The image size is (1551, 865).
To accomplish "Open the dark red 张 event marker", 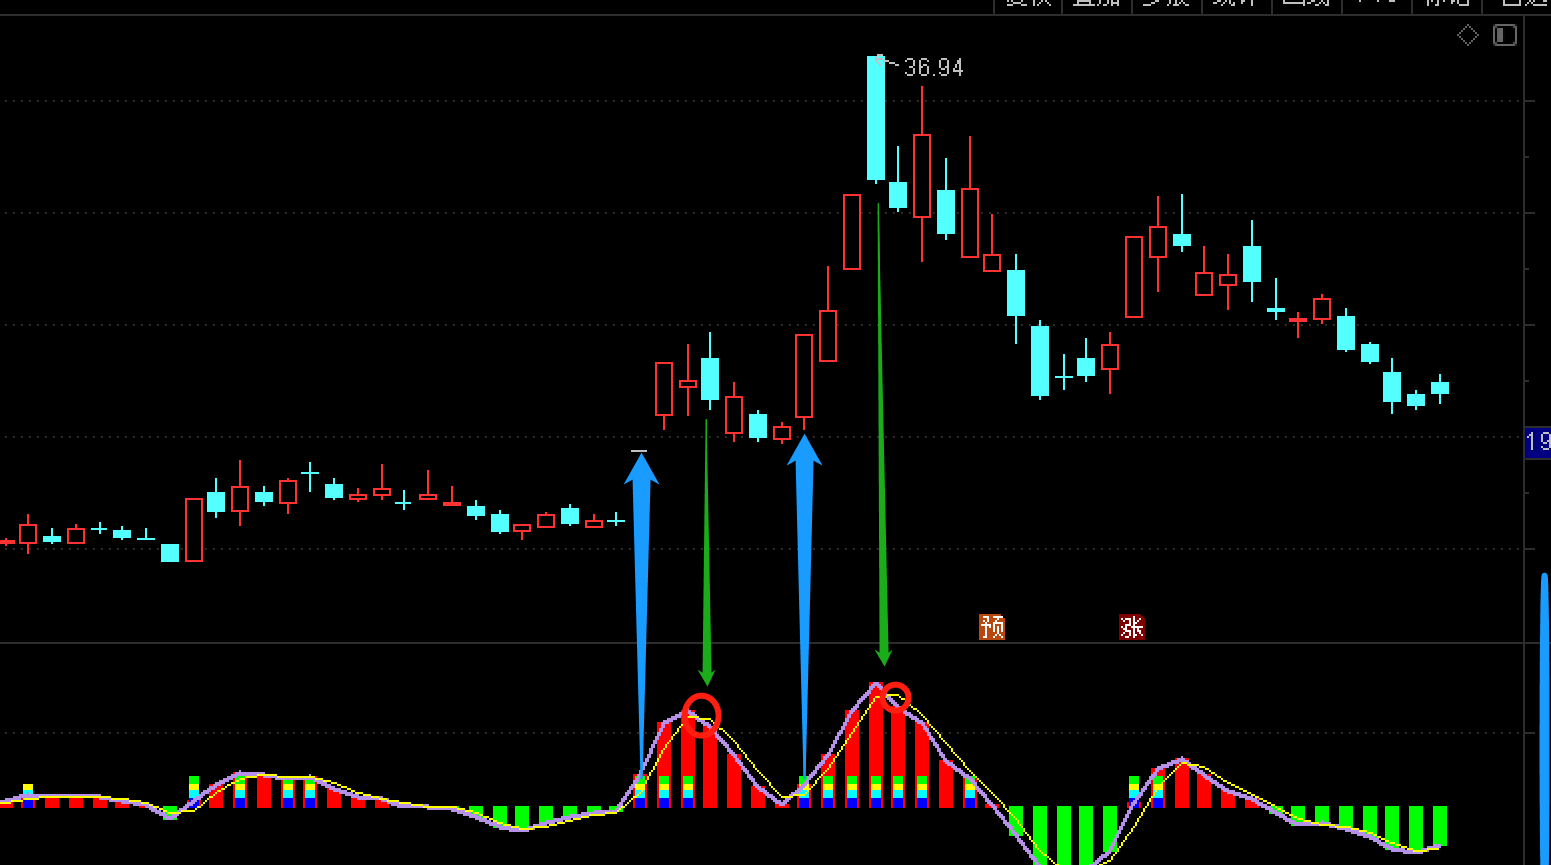I will (1131, 627).
